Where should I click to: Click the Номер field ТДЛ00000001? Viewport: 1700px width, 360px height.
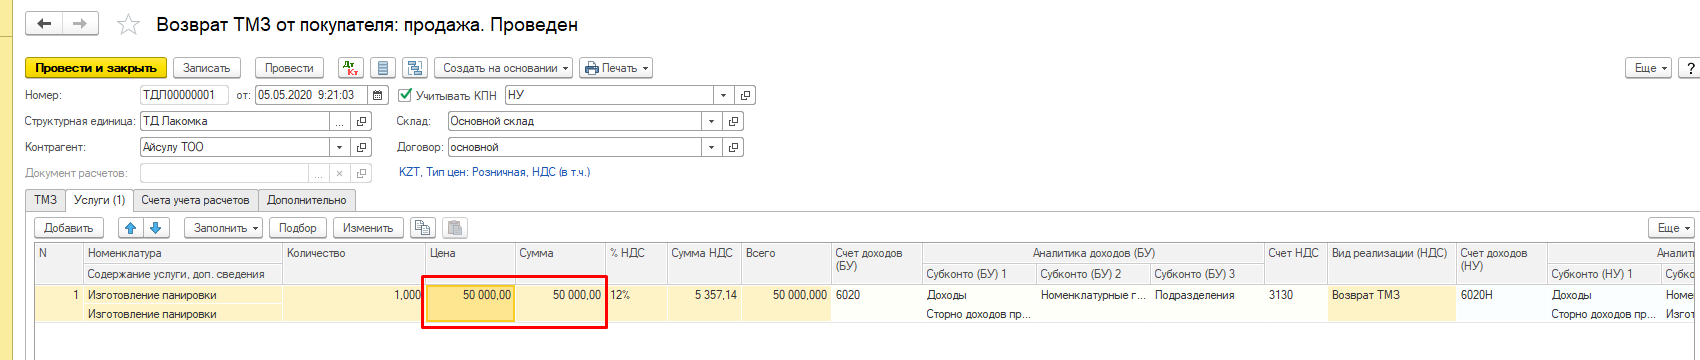(x=185, y=95)
